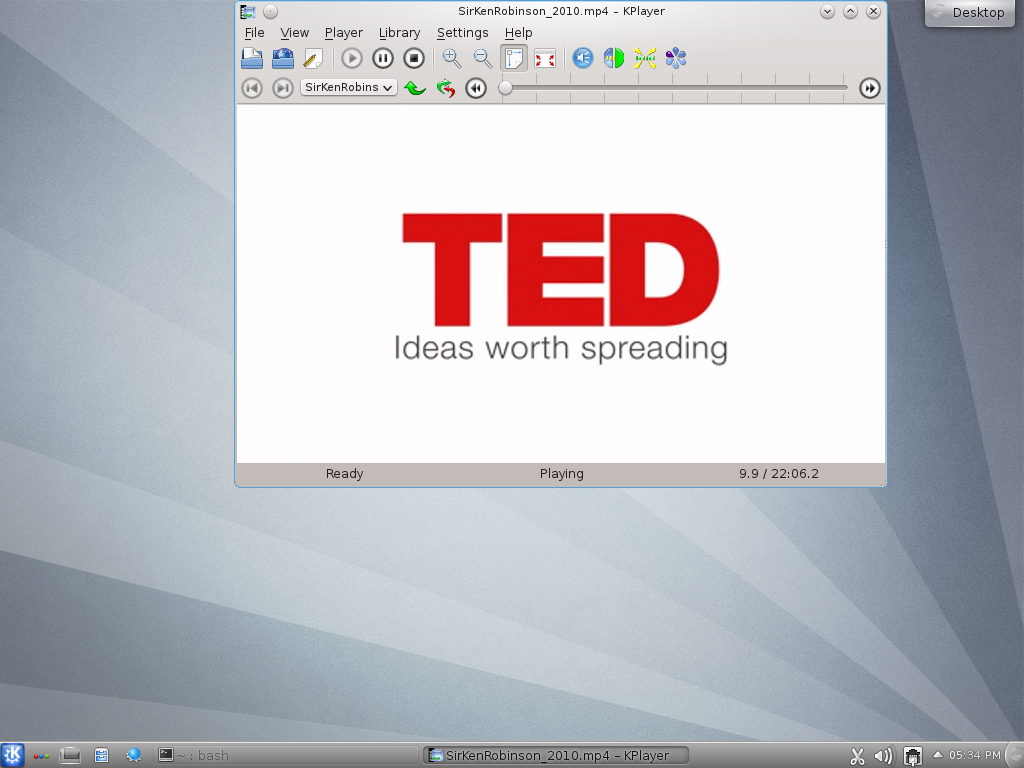Screen dimensions: 1024x768
Task: Open a file with the Open File icon
Action: click(251, 58)
